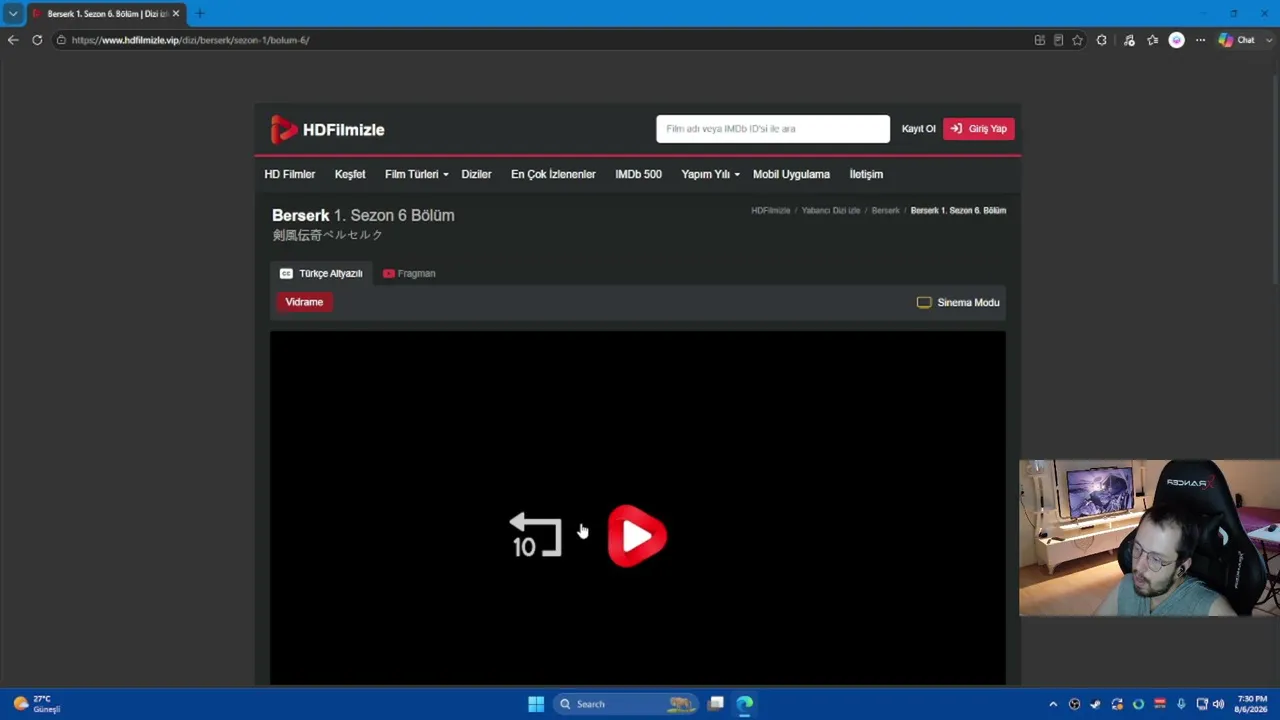This screenshot has width=1280, height=720.
Task: Open the Kayıt Ol registration link
Action: coord(918,129)
